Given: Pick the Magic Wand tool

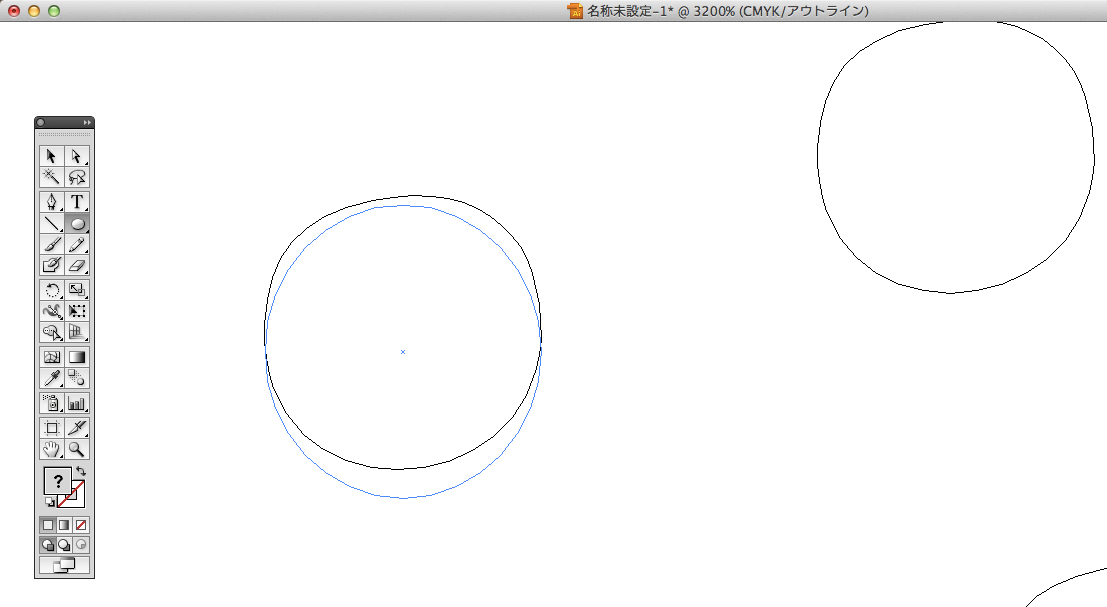Looking at the screenshot, I should 52,177.
